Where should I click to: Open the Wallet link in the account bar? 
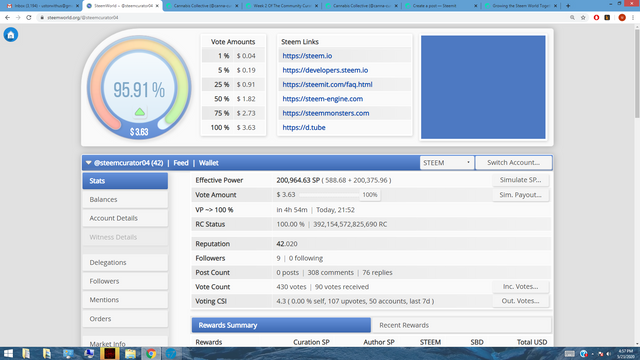(209, 163)
